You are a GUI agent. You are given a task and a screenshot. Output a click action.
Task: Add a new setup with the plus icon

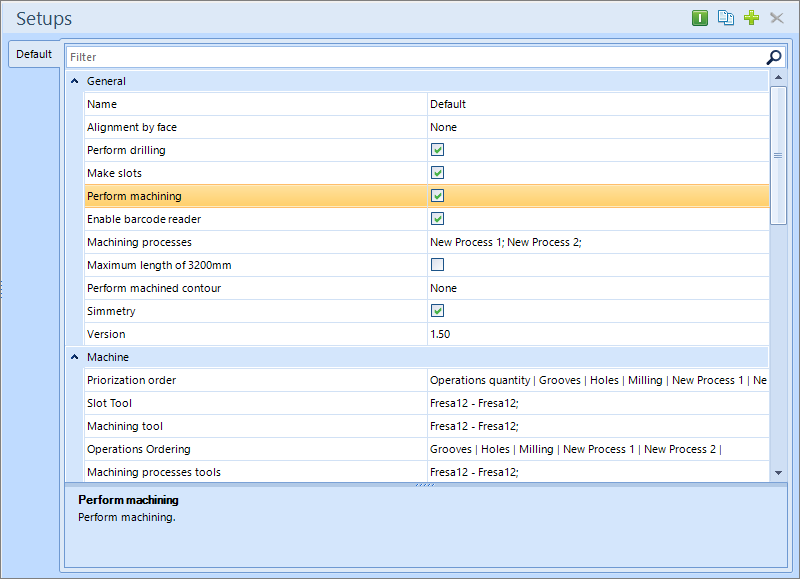(x=751, y=18)
